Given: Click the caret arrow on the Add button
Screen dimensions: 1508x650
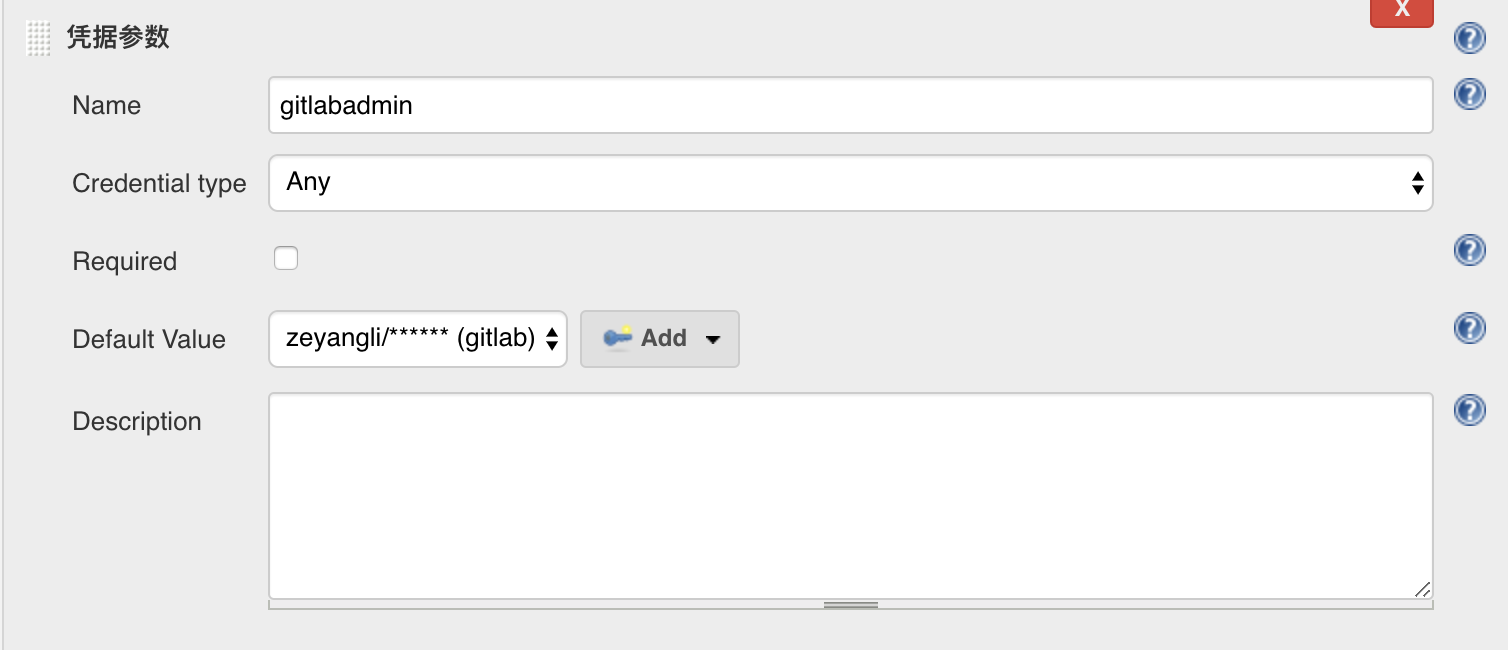Looking at the screenshot, I should coord(713,339).
